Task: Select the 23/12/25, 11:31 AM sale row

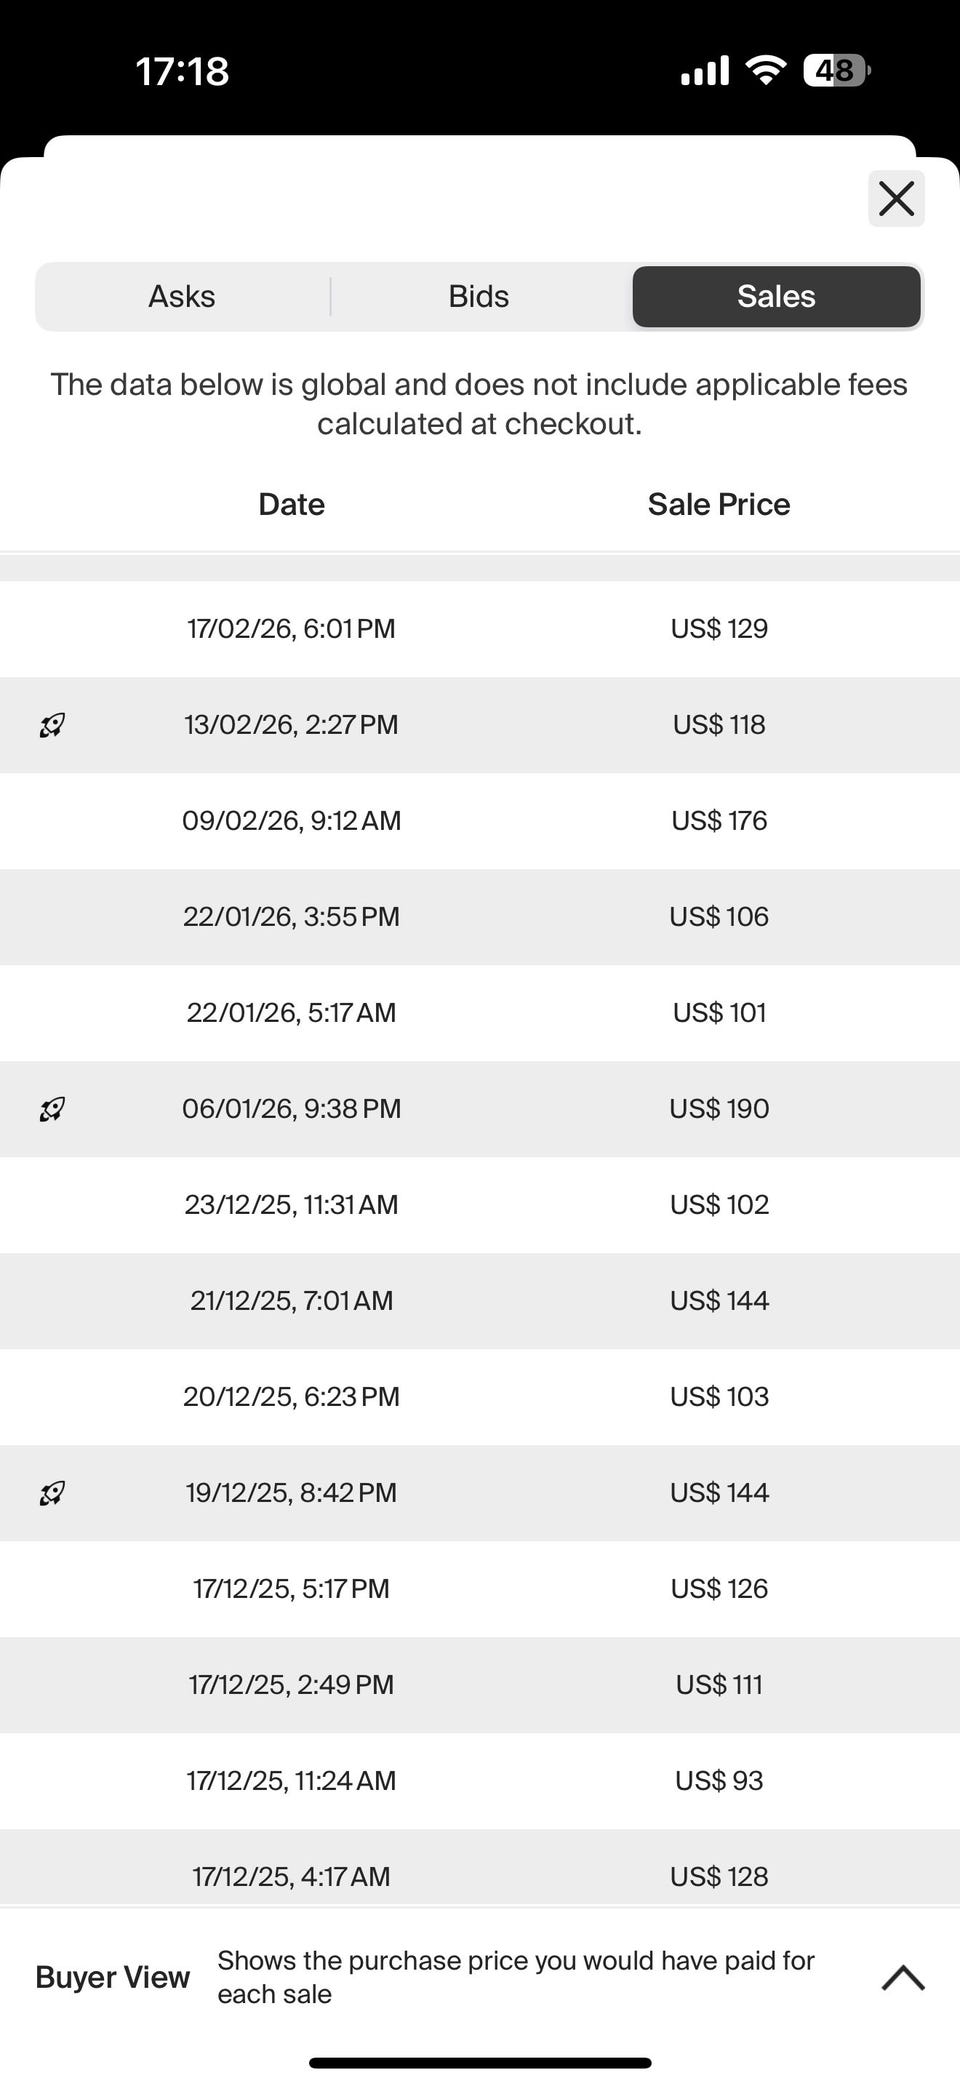Action: [291, 1205]
